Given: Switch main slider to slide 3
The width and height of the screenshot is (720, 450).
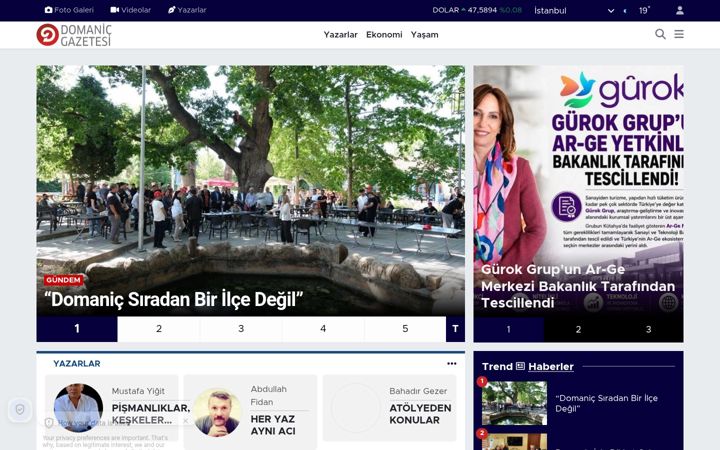Looking at the screenshot, I should [241, 329].
